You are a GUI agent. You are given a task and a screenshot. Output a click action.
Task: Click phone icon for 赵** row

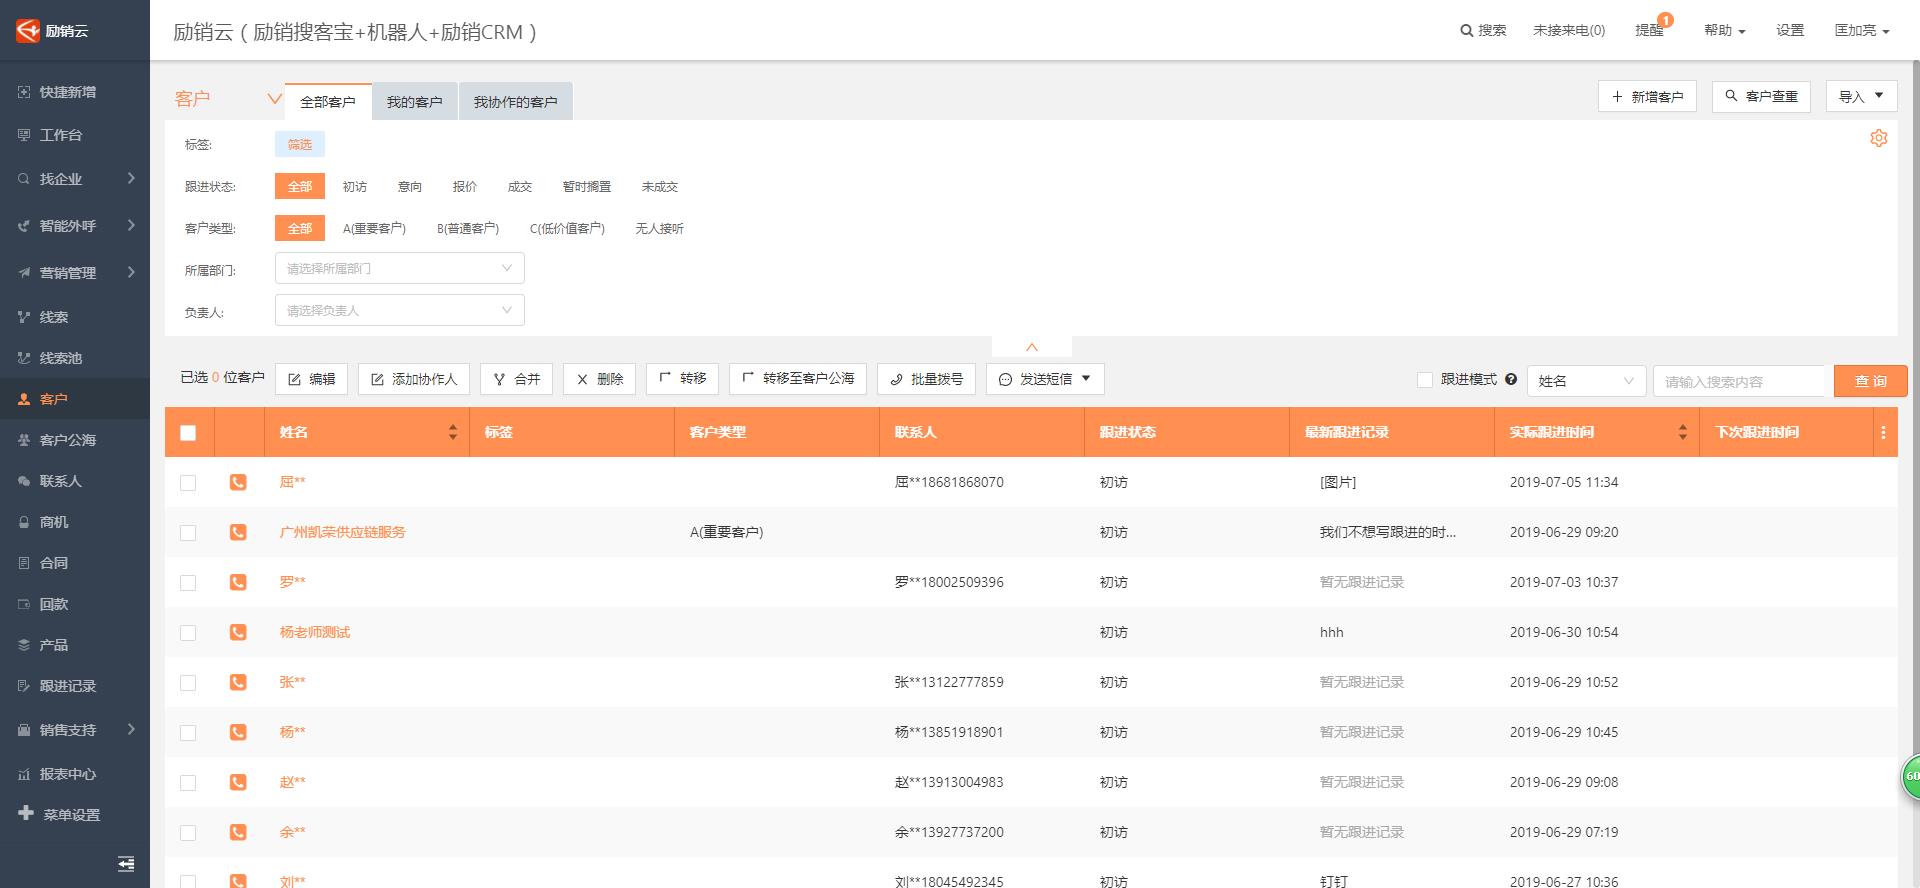[238, 782]
